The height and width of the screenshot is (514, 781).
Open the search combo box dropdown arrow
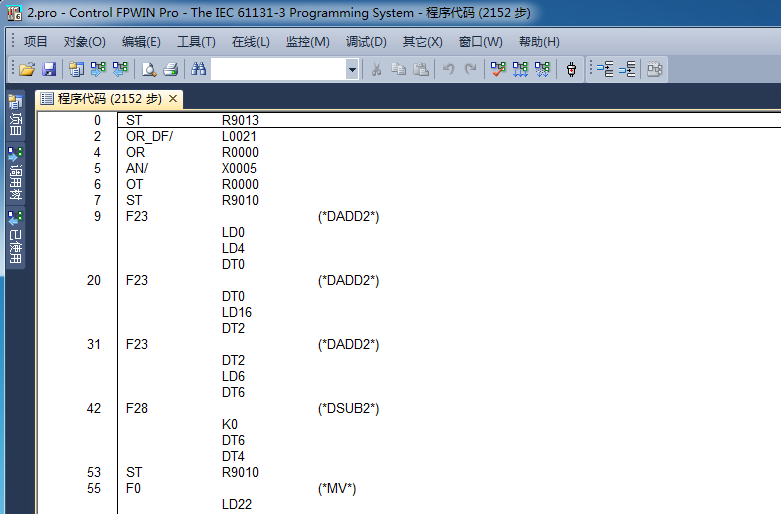352,69
